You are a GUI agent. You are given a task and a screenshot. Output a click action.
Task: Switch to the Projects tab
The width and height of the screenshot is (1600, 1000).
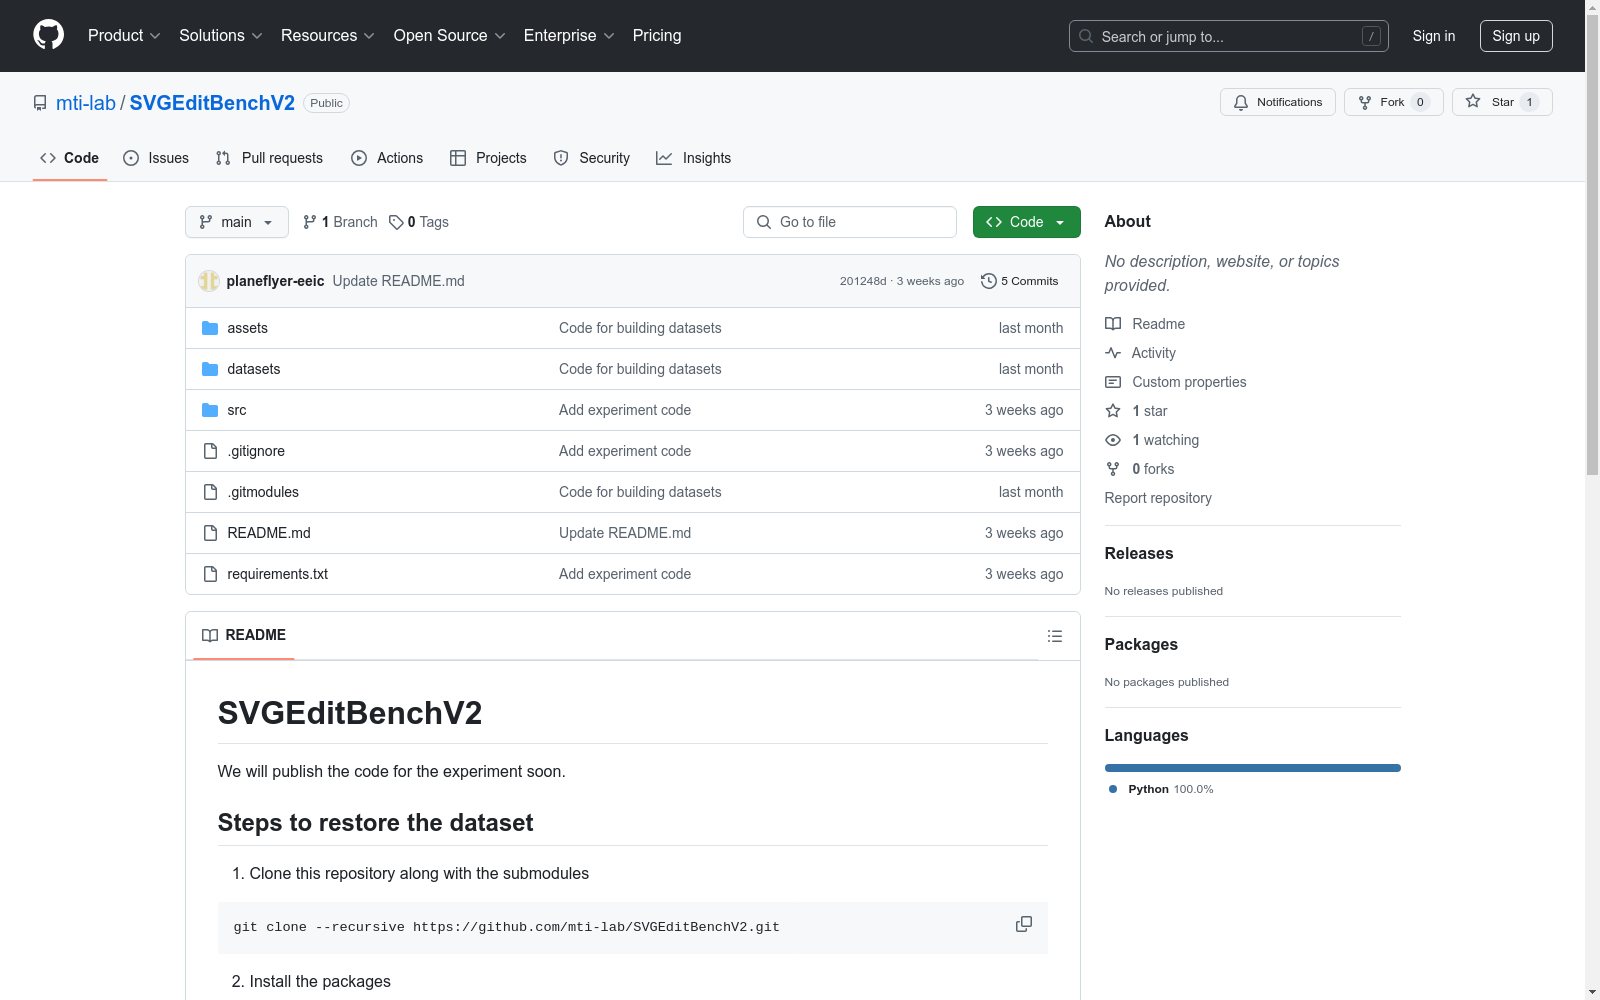click(x=488, y=158)
